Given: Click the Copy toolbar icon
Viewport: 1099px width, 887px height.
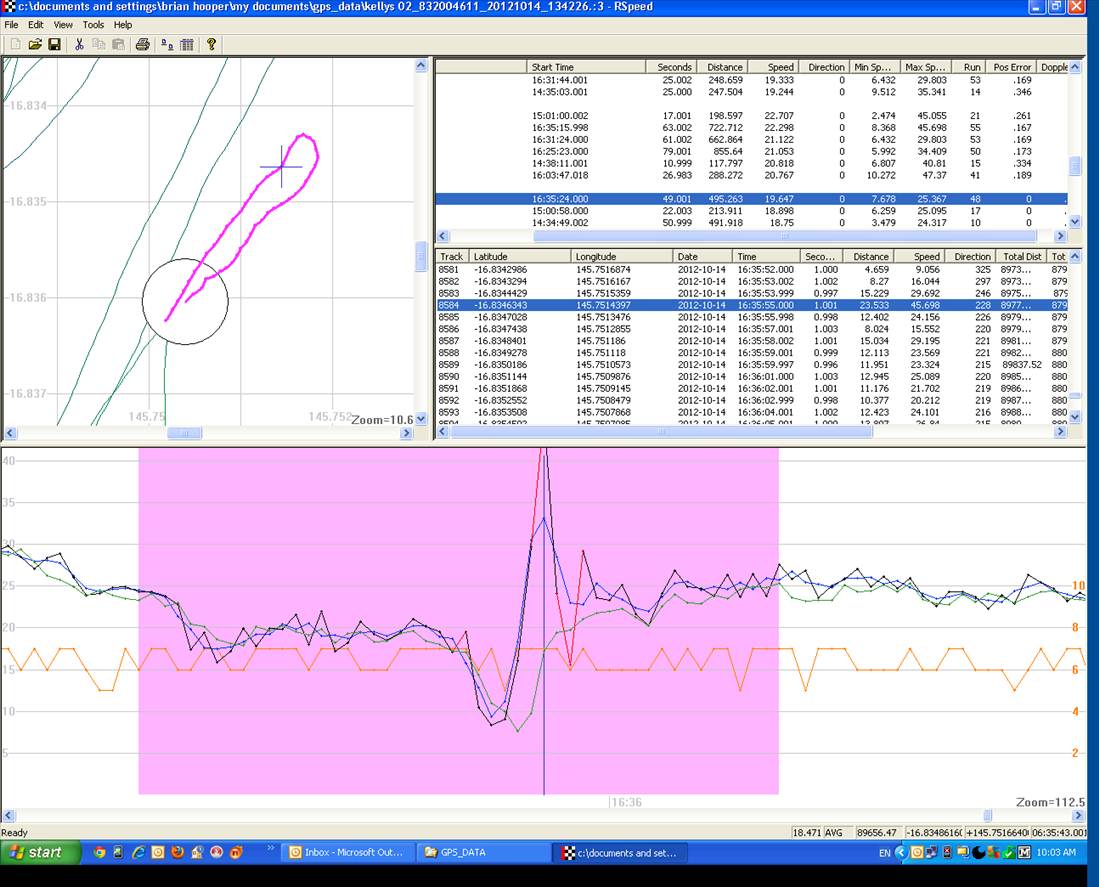Looking at the screenshot, I should [x=99, y=44].
